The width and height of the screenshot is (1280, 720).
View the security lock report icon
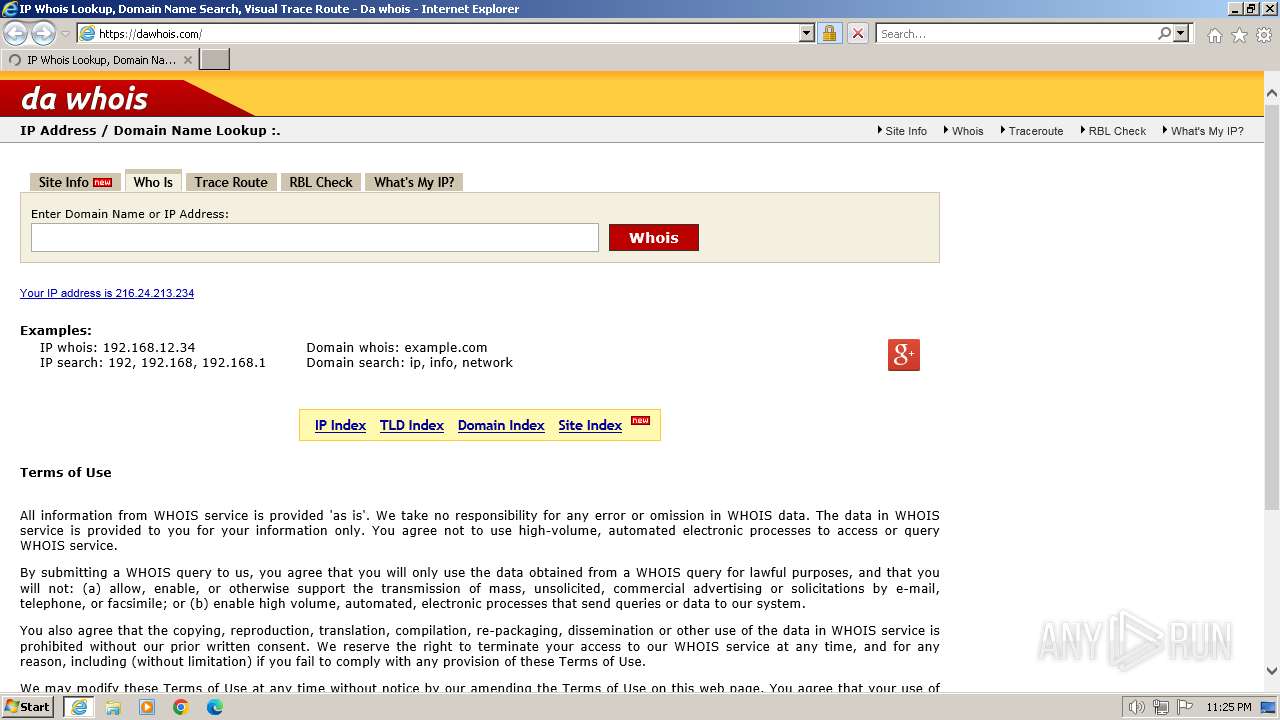829,33
